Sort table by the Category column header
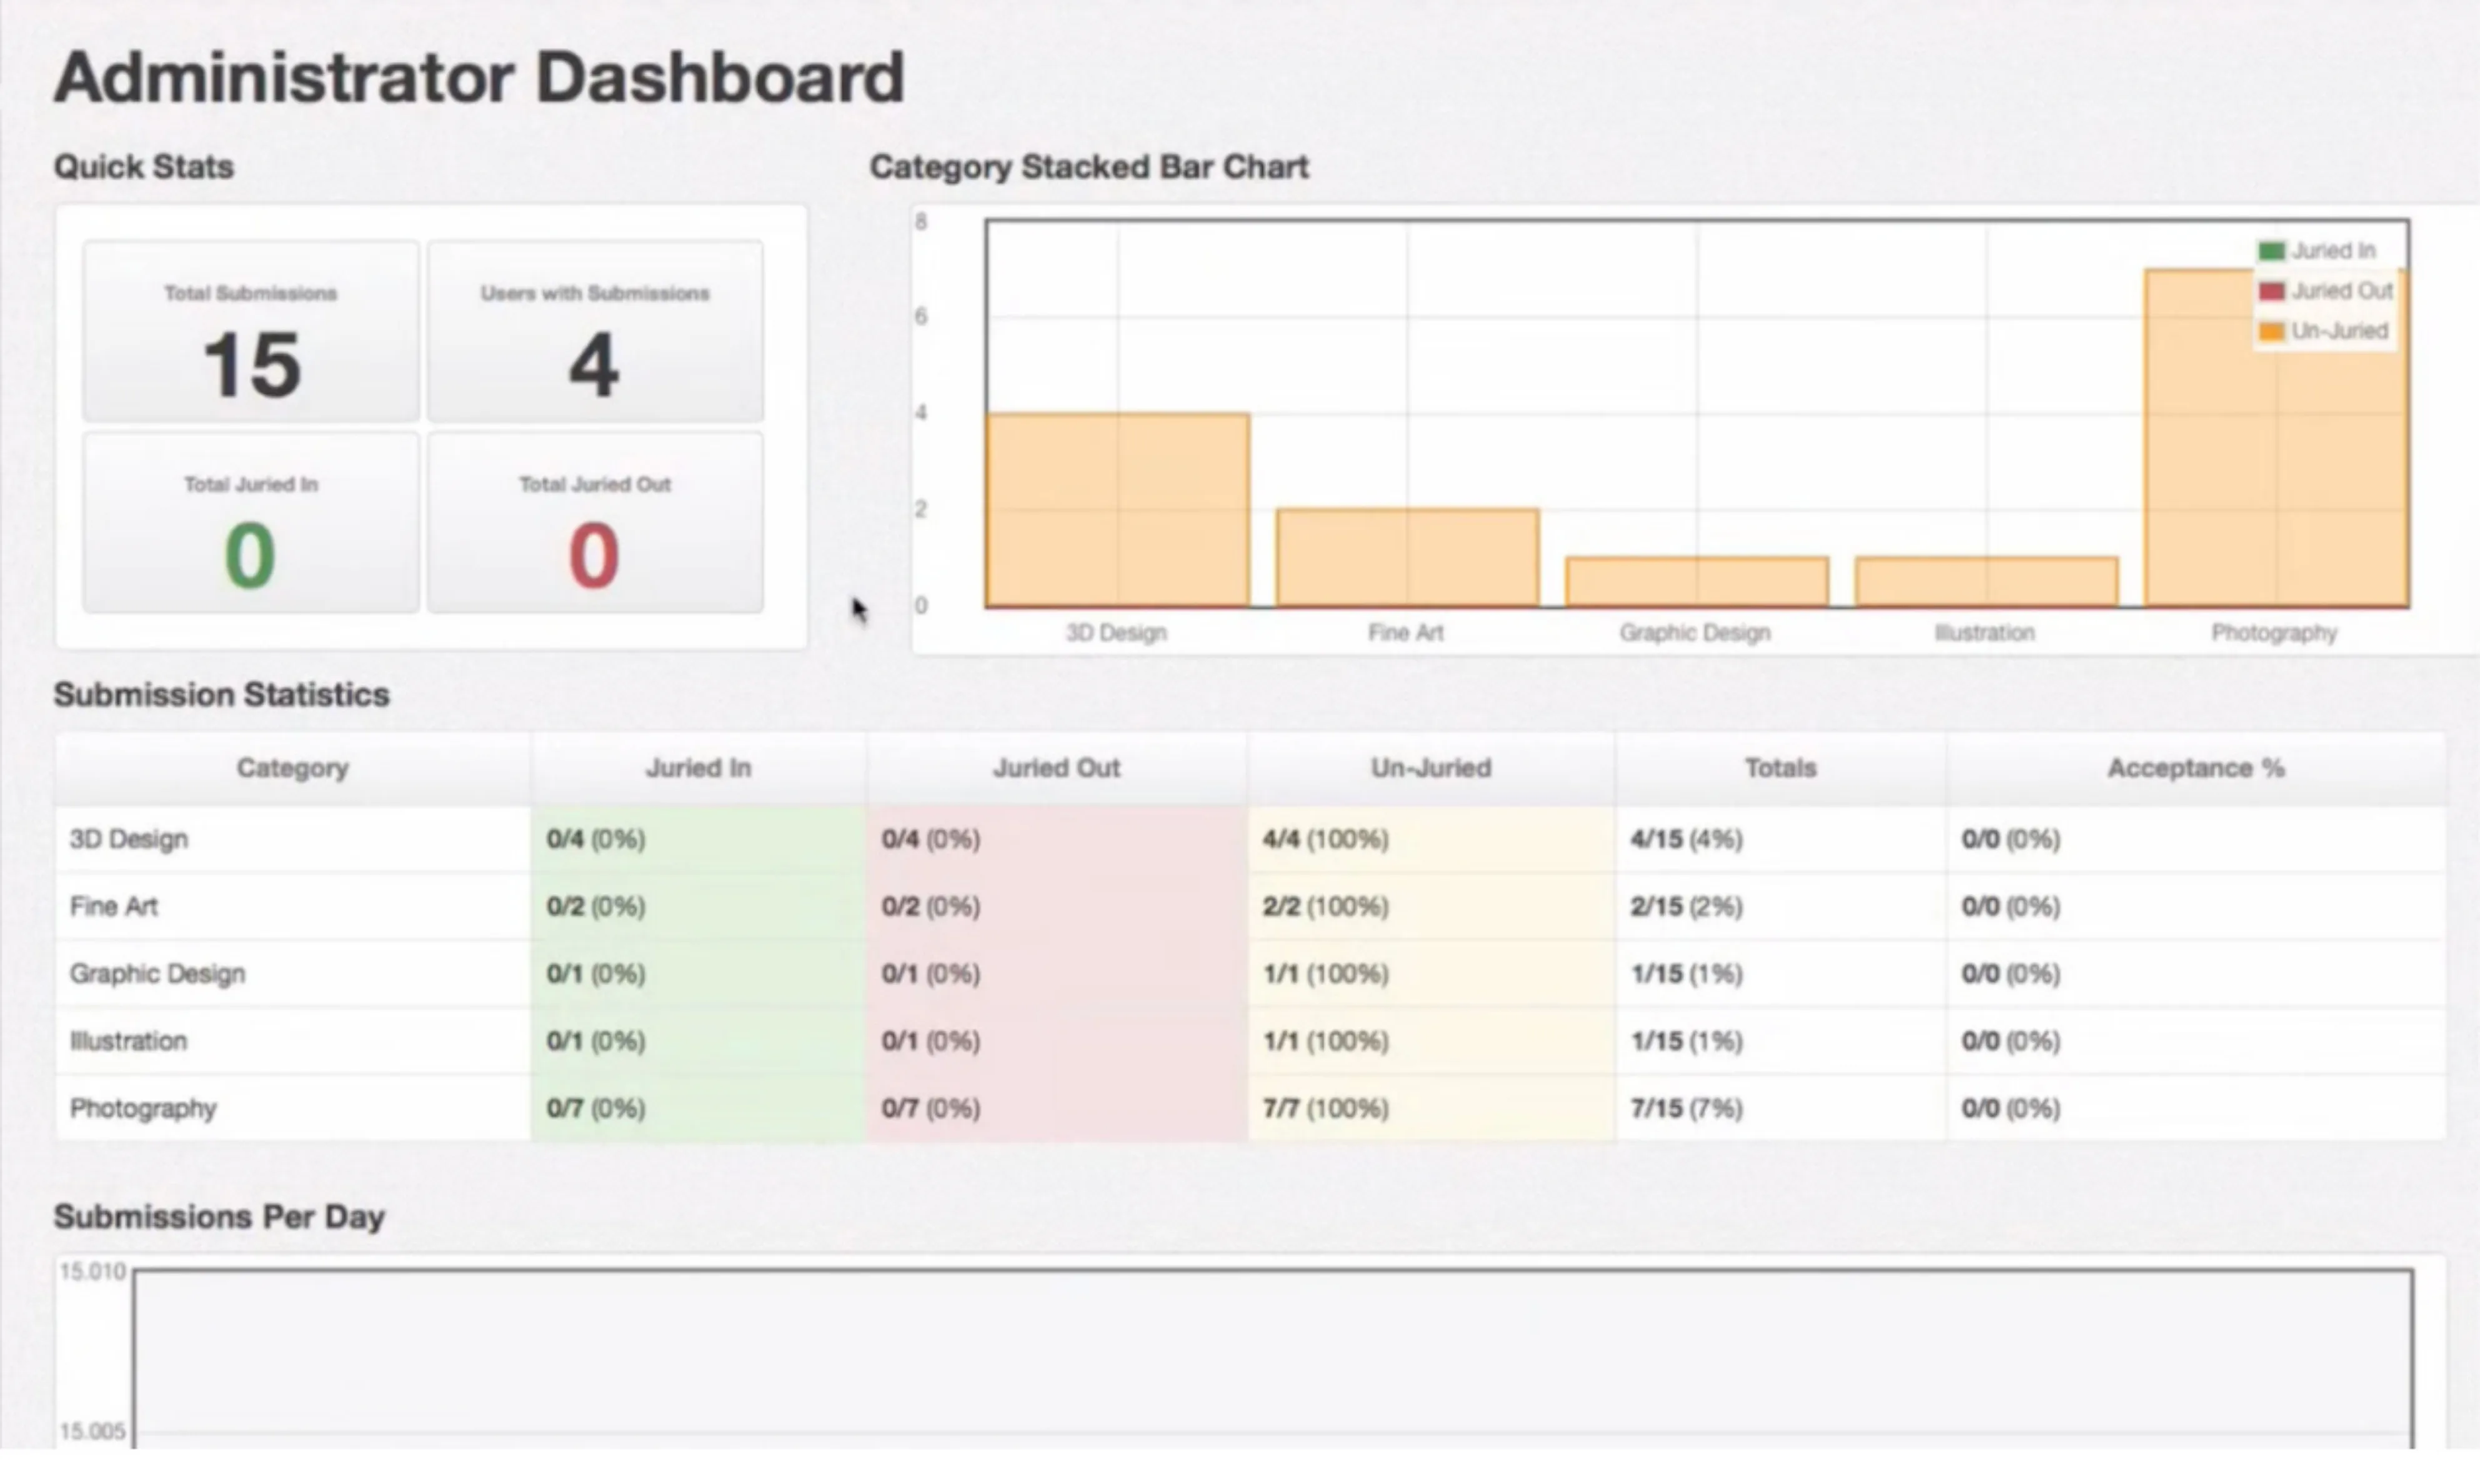Image resolution: width=2480 pixels, height=1484 pixels. (x=293, y=768)
